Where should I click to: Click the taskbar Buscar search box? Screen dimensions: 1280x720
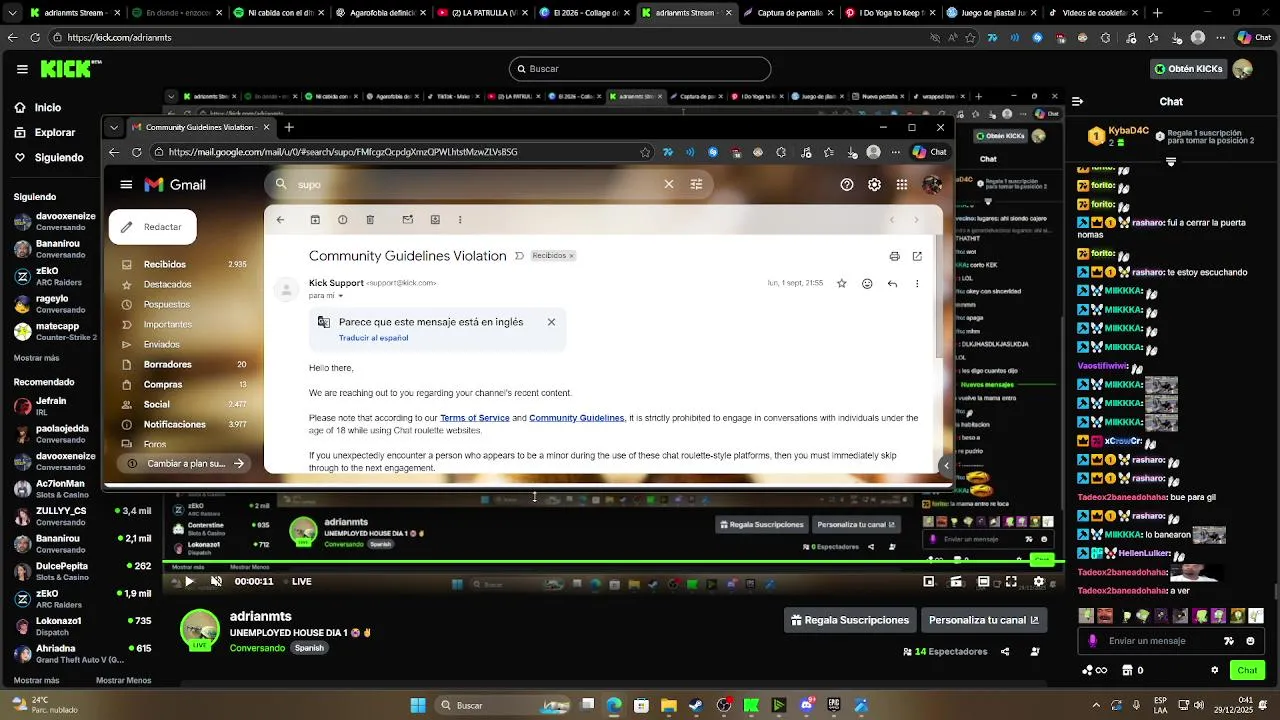click(504, 705)
